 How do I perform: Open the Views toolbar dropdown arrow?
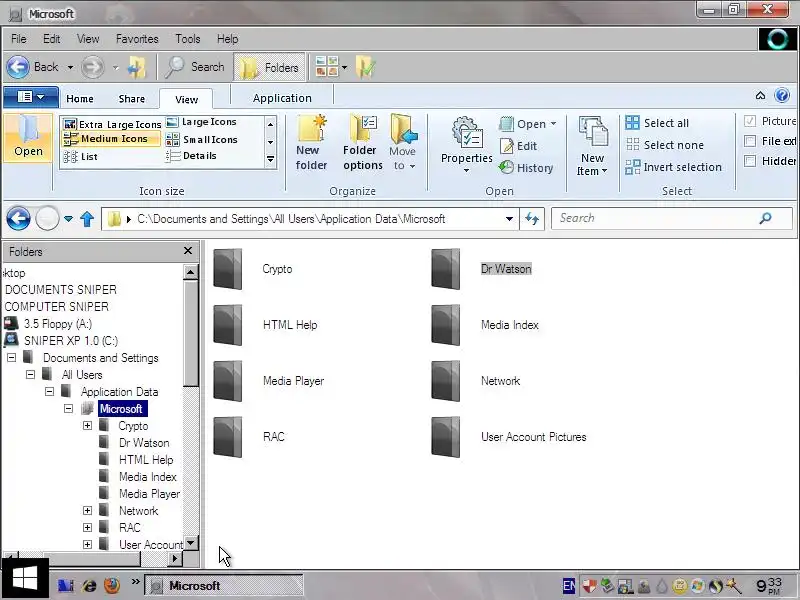pyautogui.click(x=345, y=67)
